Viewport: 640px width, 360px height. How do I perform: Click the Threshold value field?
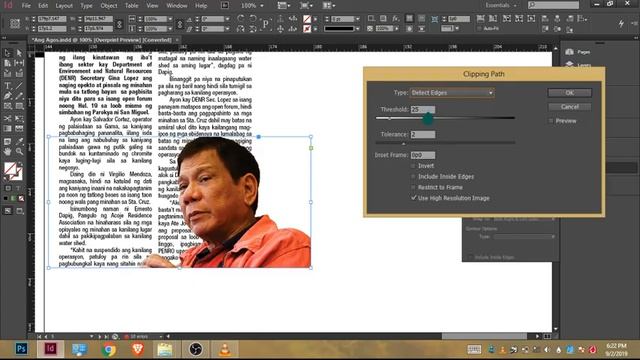(x=423, y=109)
